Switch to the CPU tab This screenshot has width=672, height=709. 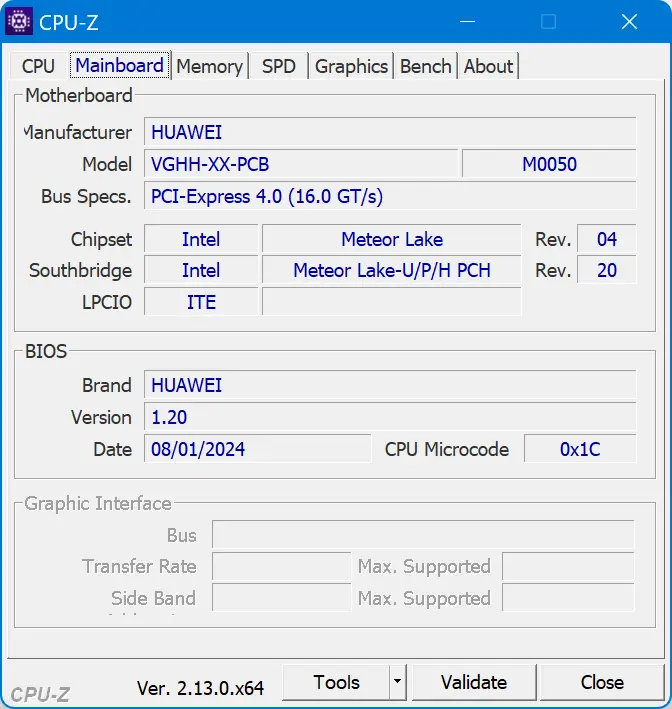click(x=38, y=66)
